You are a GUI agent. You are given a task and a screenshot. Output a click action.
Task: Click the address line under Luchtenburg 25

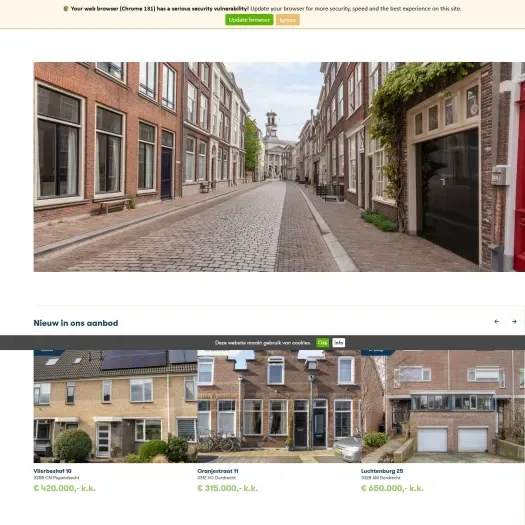point(381,478)
